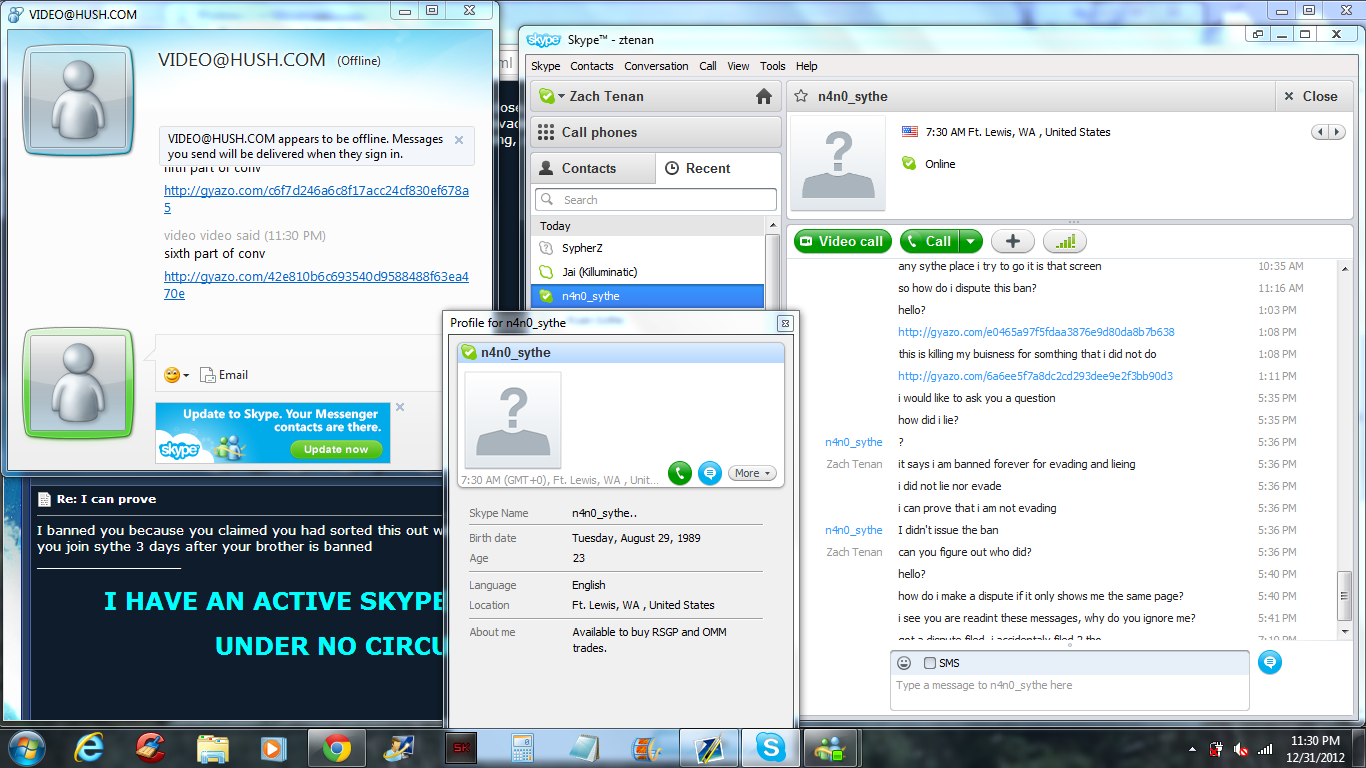Open the Tools menu
Screen dimensions: 1366x768
(773, 66)
